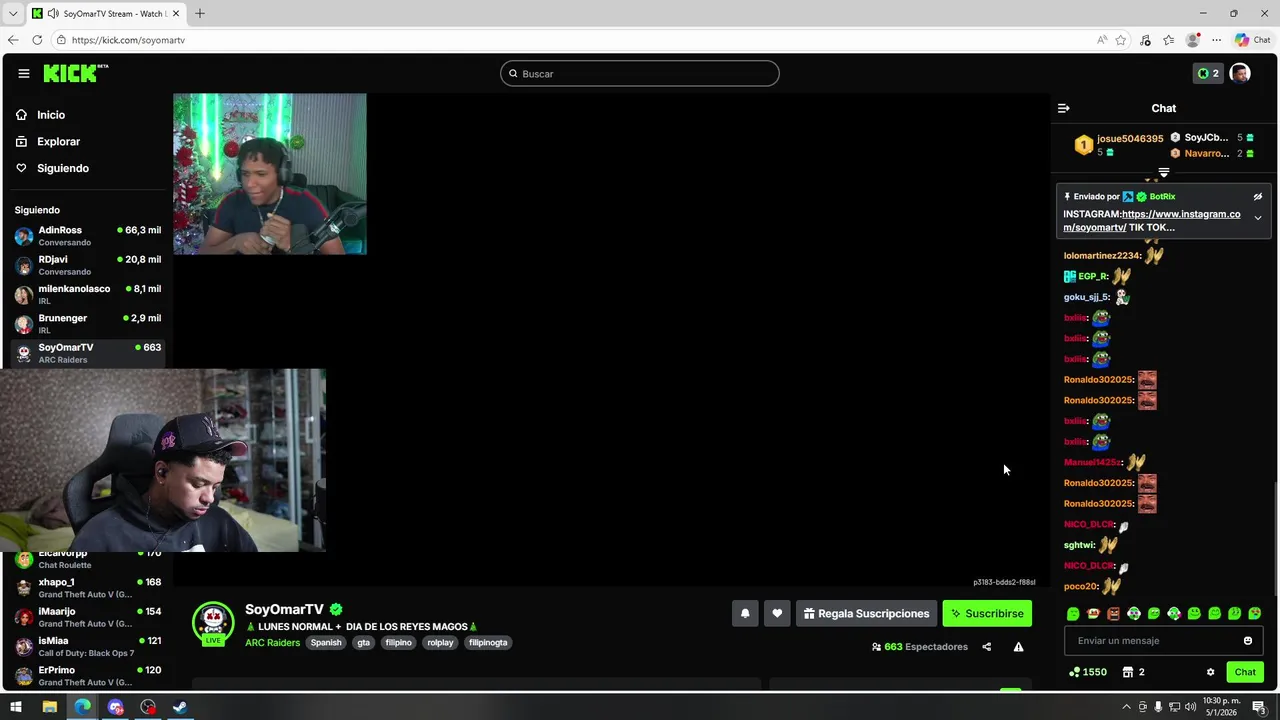The height and width of the screenshot is (720, 1280).
Task: Select the Spanish tag
Action: click(x=326, y=642)
